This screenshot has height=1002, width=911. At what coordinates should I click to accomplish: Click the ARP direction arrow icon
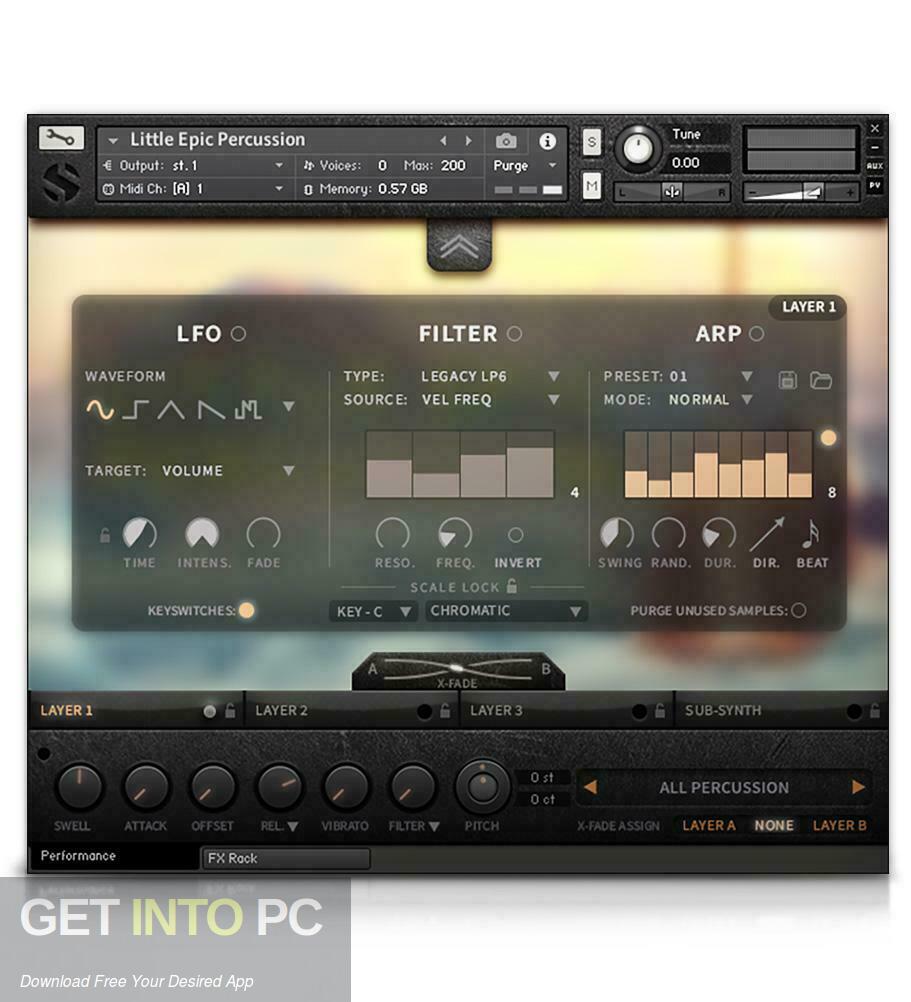tap(766, 534)
